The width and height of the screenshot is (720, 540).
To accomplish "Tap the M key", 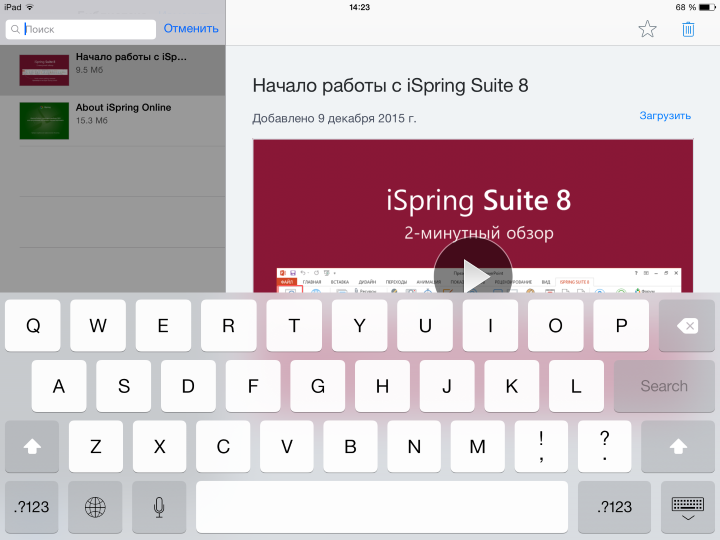I will (x=478, y=446).
